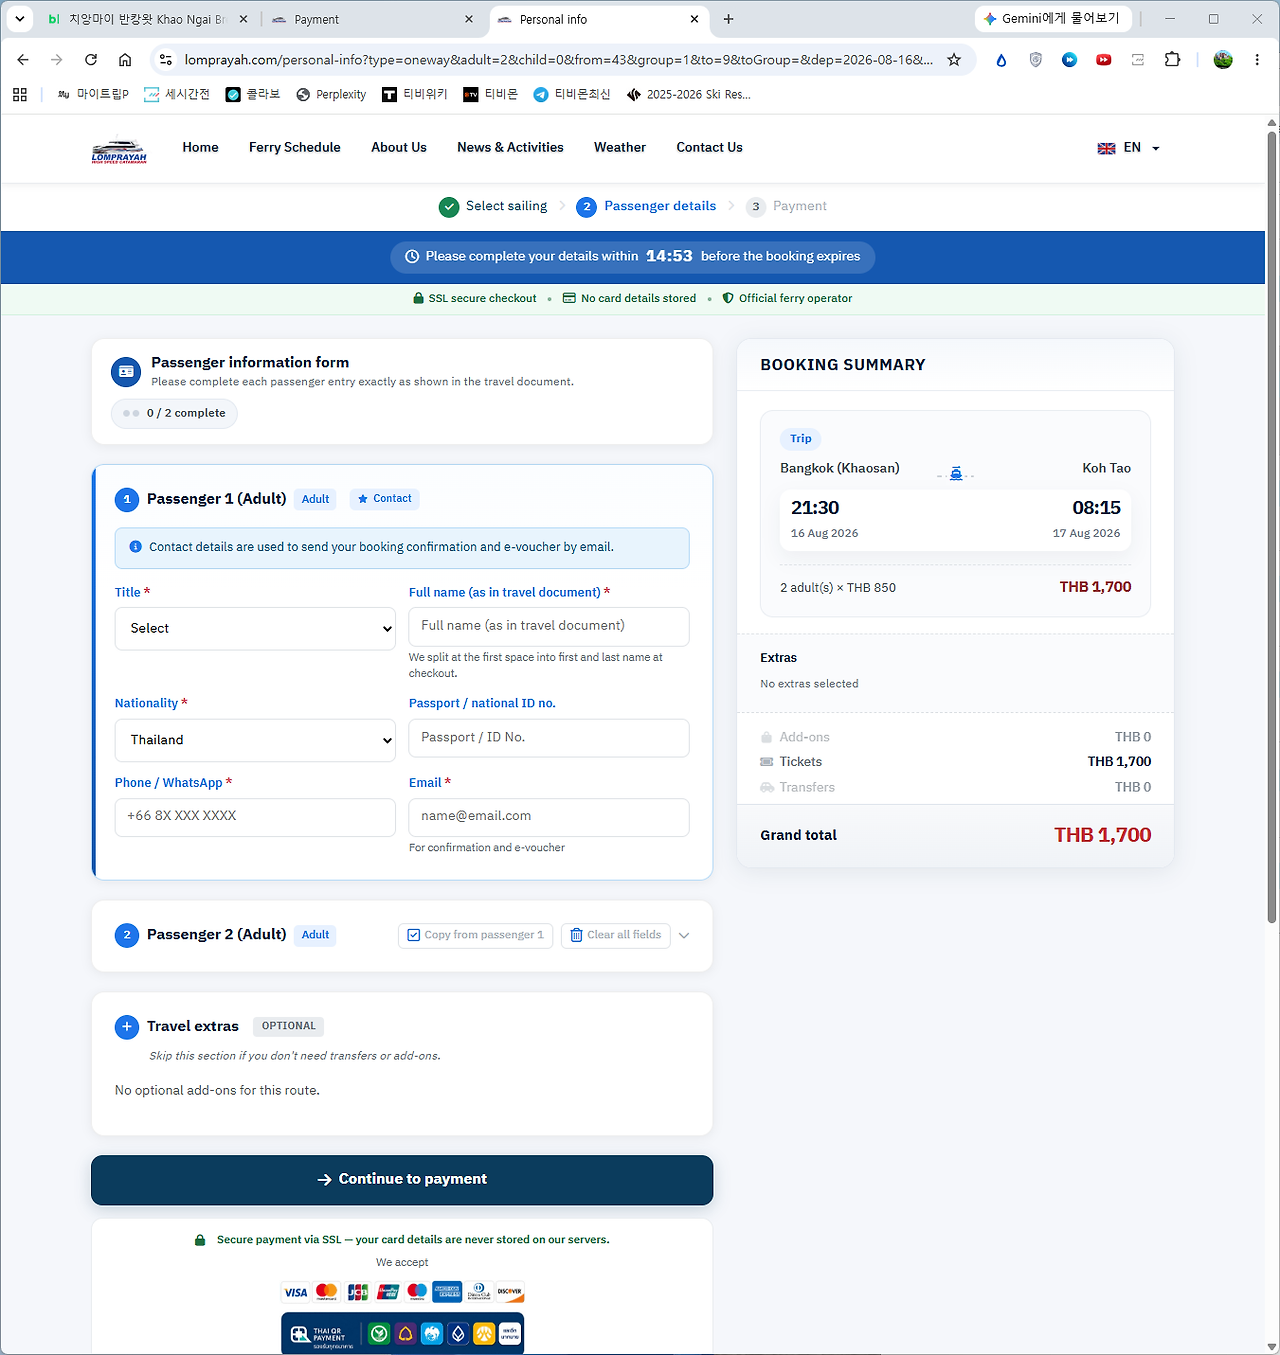1280x1355 pixels.
Task: Open the browser extensions puzzle icon
Action: tap(1172, 60)
